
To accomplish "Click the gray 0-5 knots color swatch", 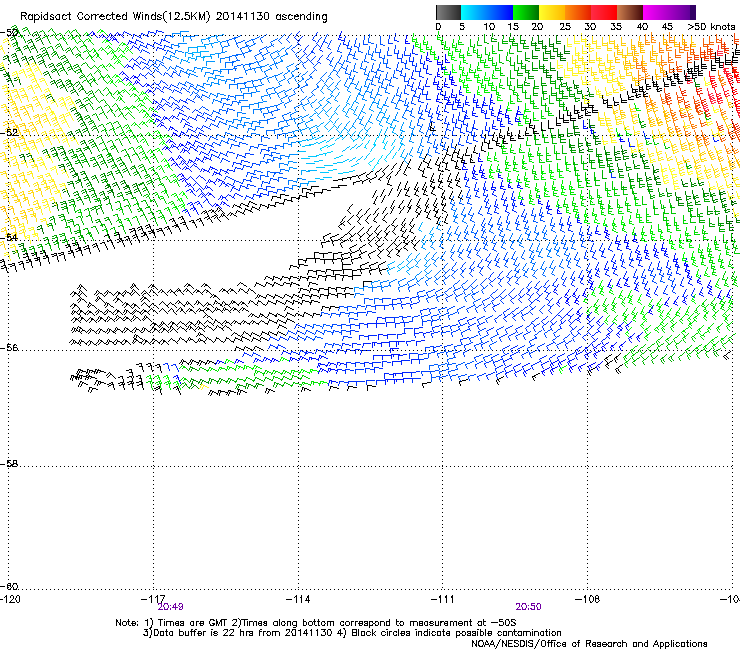I will point(448,12).
